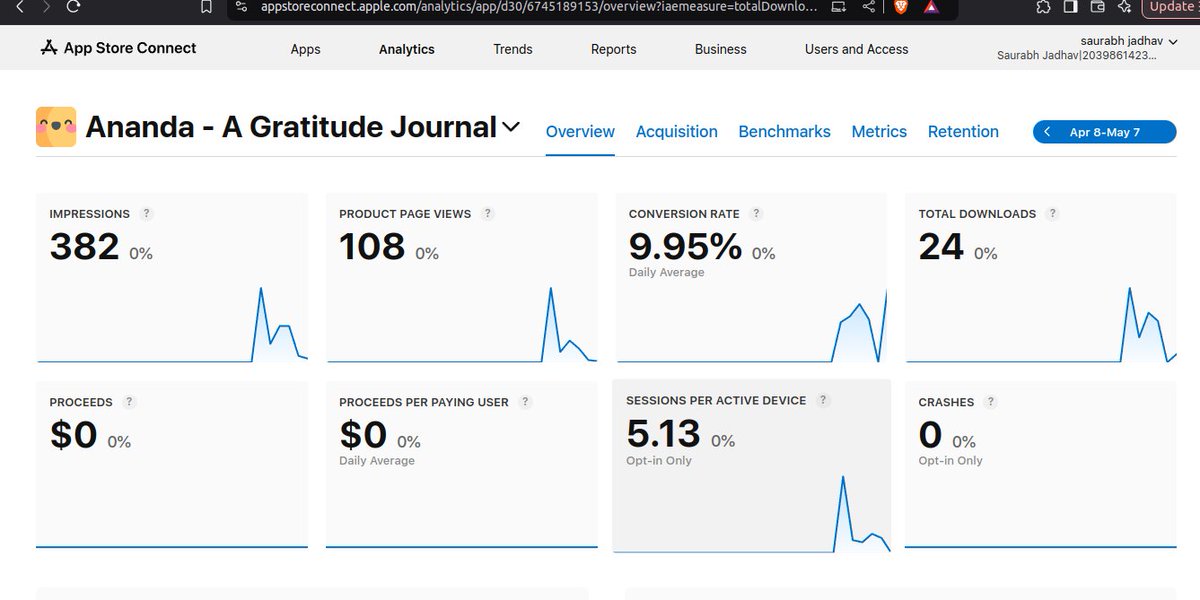Switch to the Retention tab
1200x600 pixels.
tap(963, 132)
